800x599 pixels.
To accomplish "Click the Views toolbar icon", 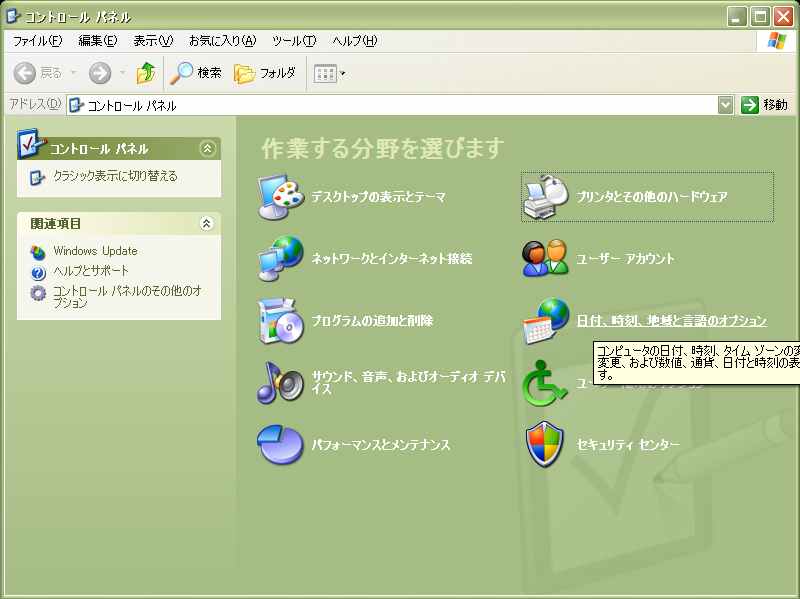I will click(x=325, y=74).
